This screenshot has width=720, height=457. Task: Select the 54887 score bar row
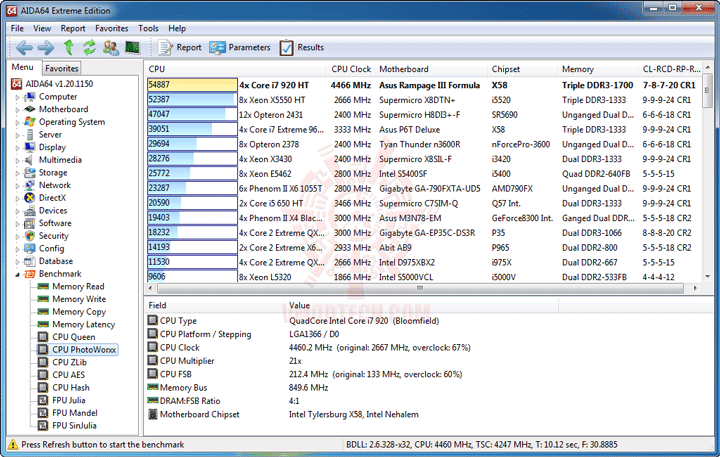[192, 85]
